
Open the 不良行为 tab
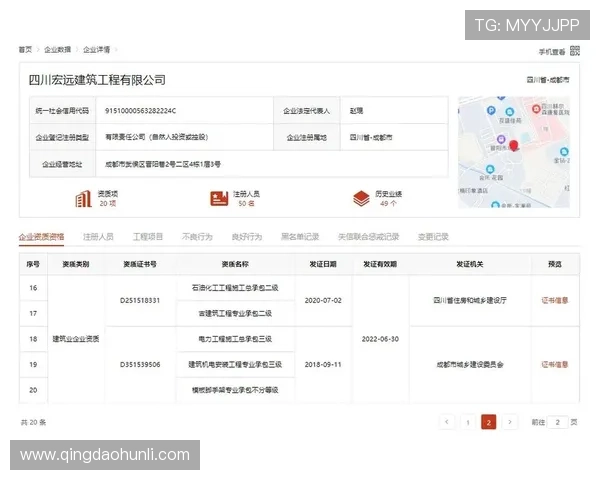click(197, 237)
